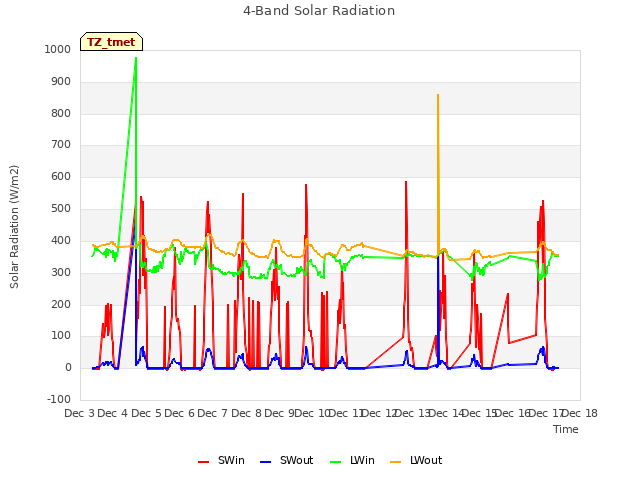Screen dimensions: 640x480
Task: Click the orange LWout legend swatch
Action: [396, 462]
